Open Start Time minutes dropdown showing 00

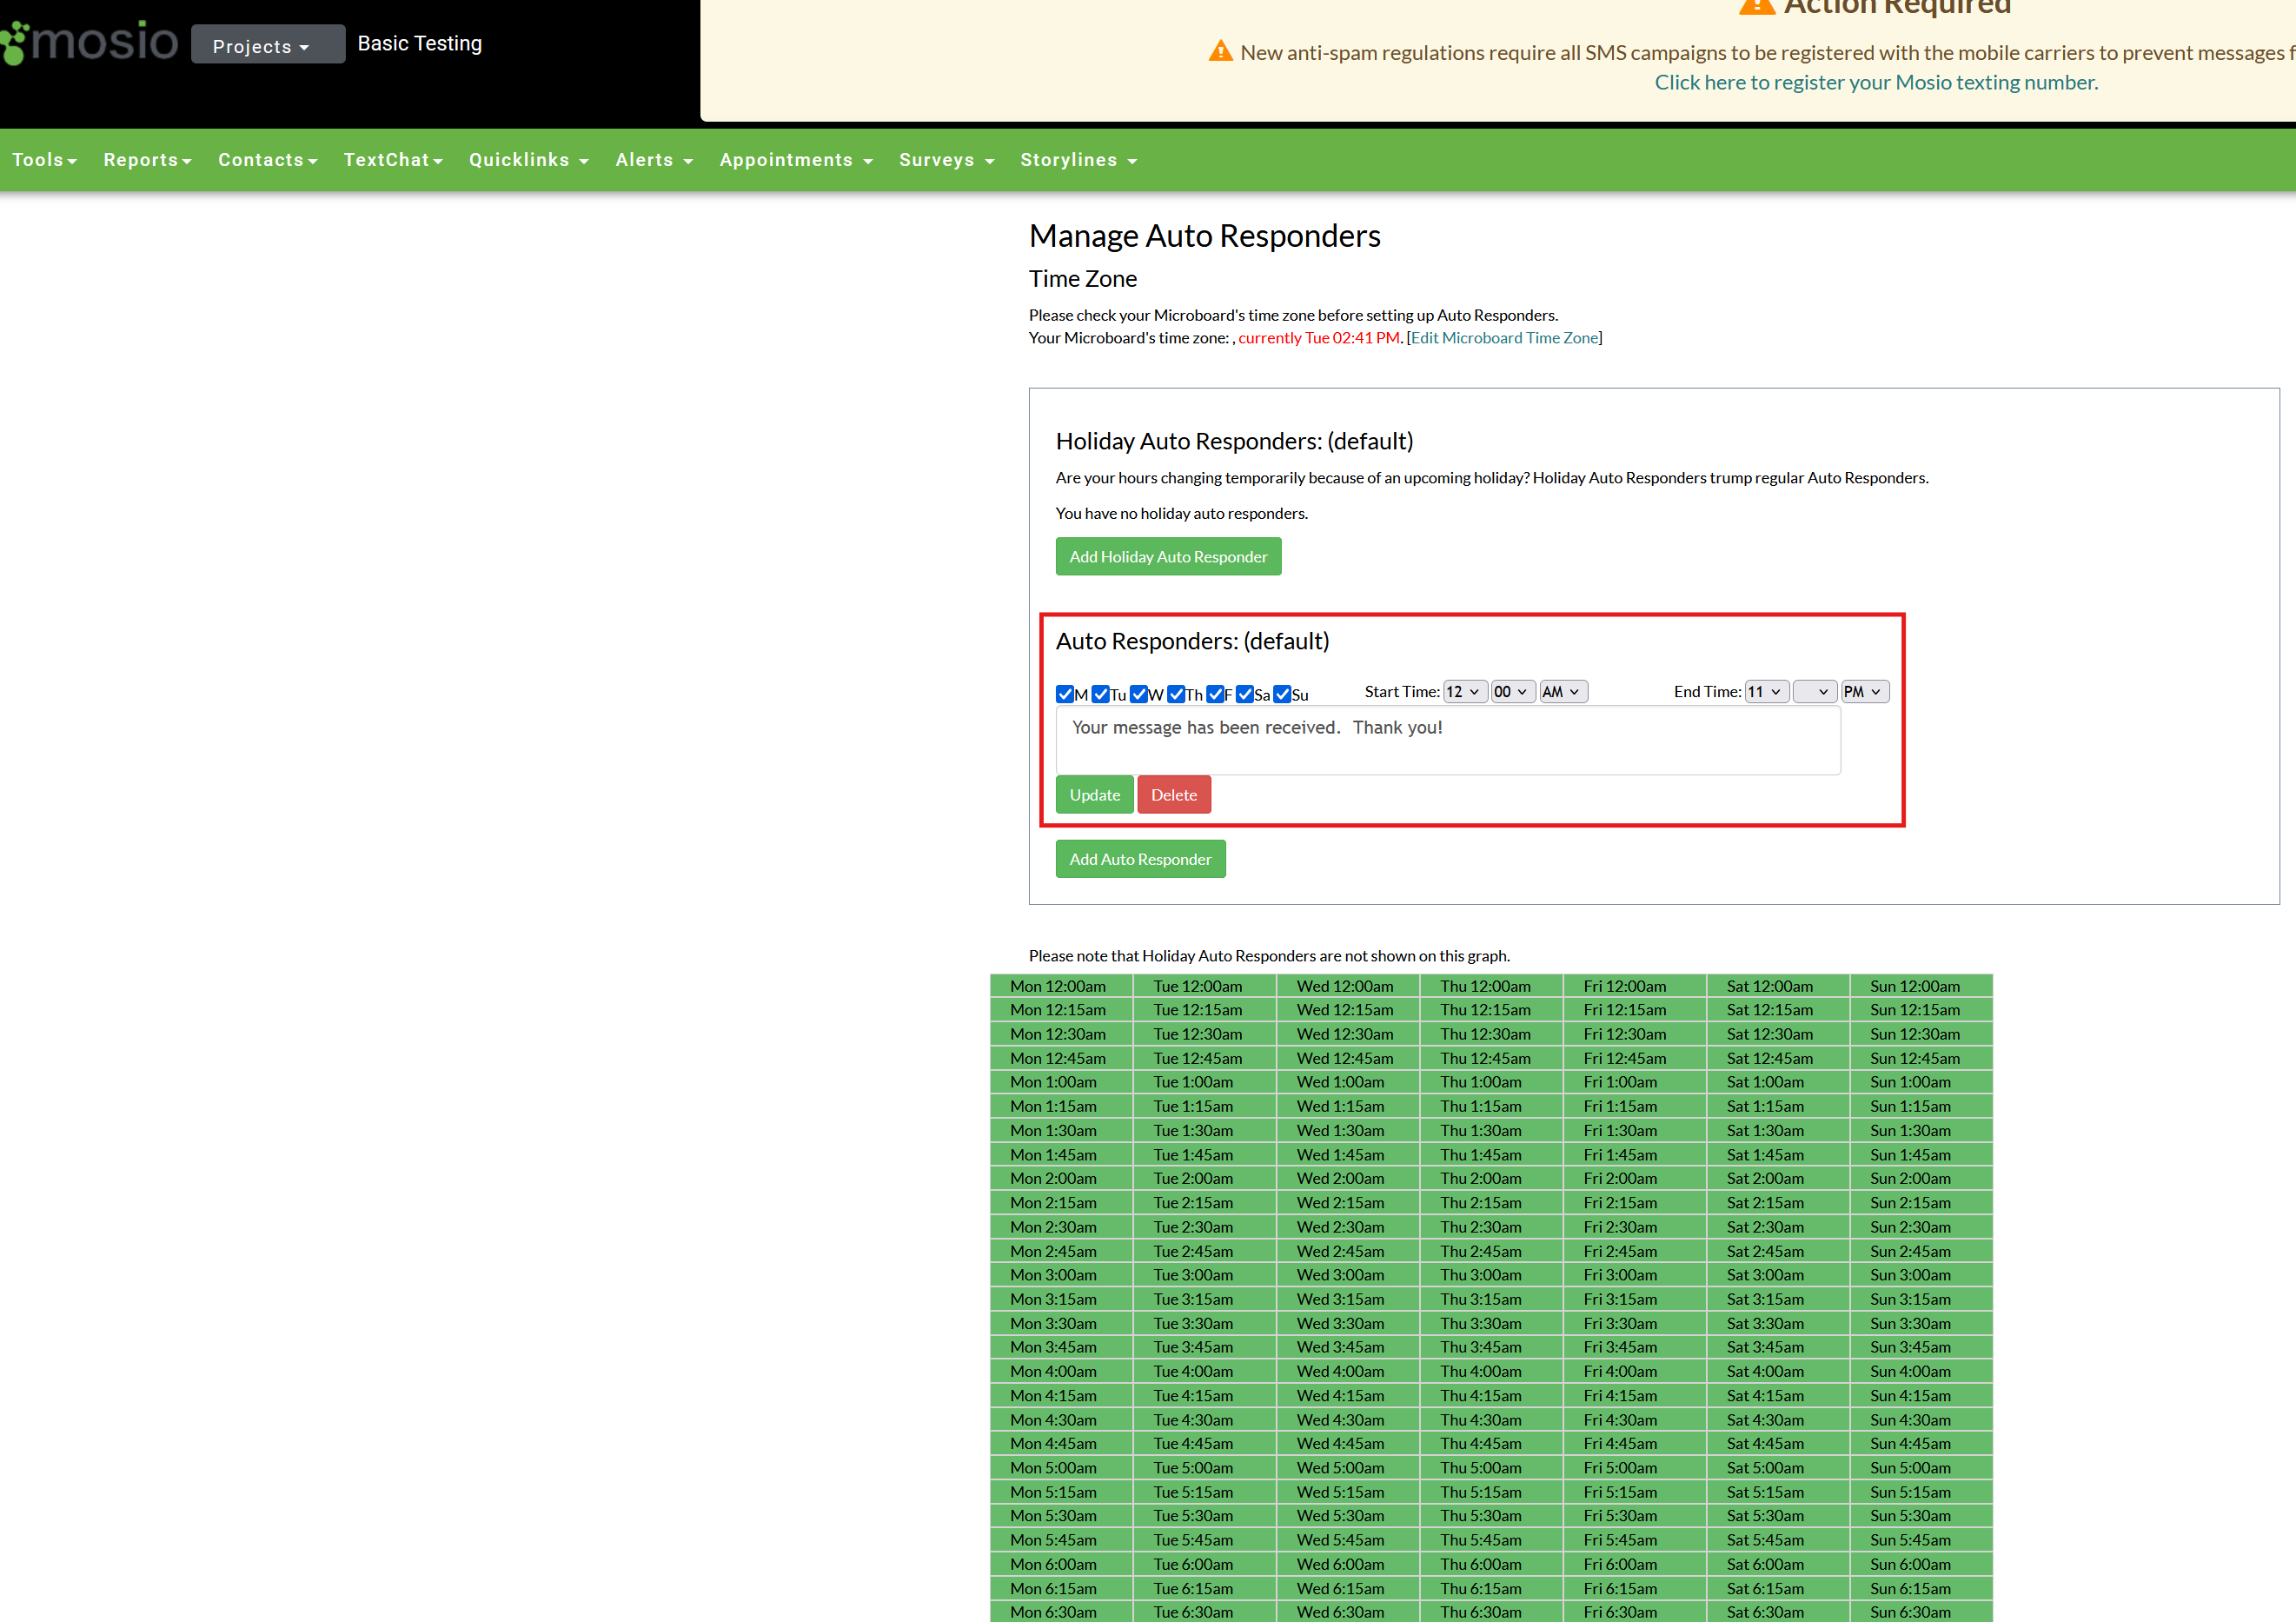point(1513,692)
